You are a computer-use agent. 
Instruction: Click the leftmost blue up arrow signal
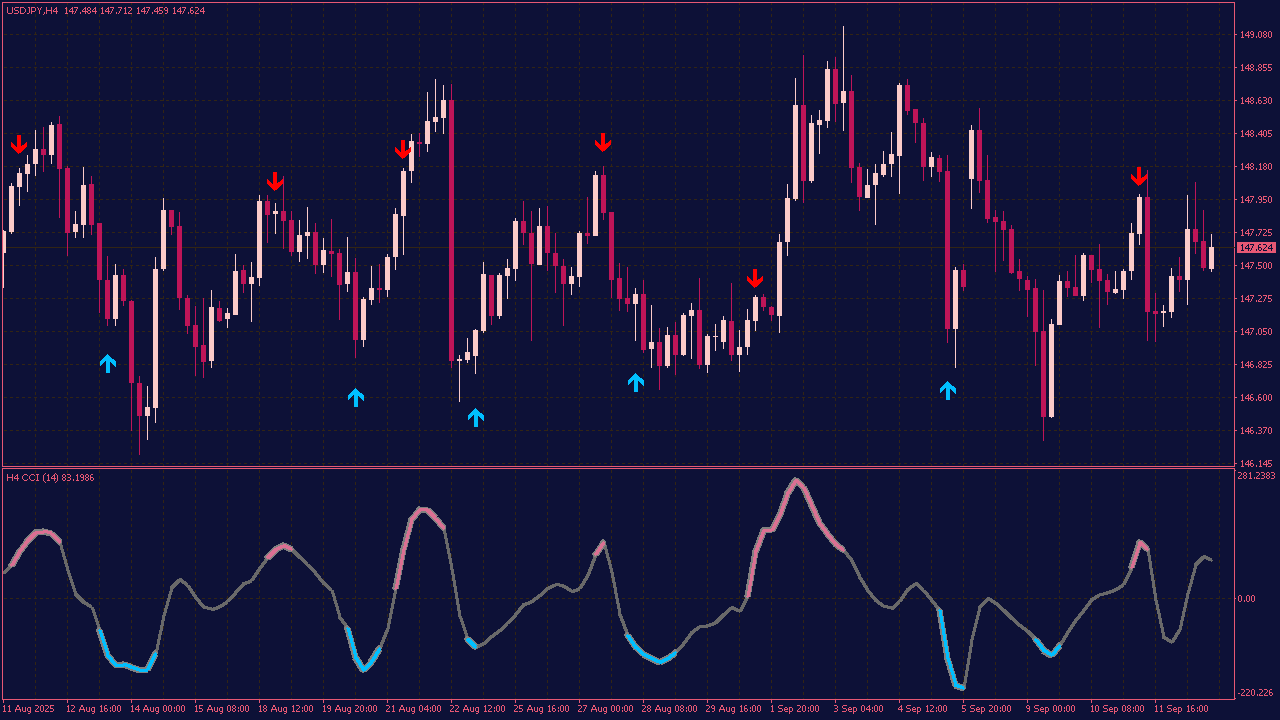tap(108, 363)
